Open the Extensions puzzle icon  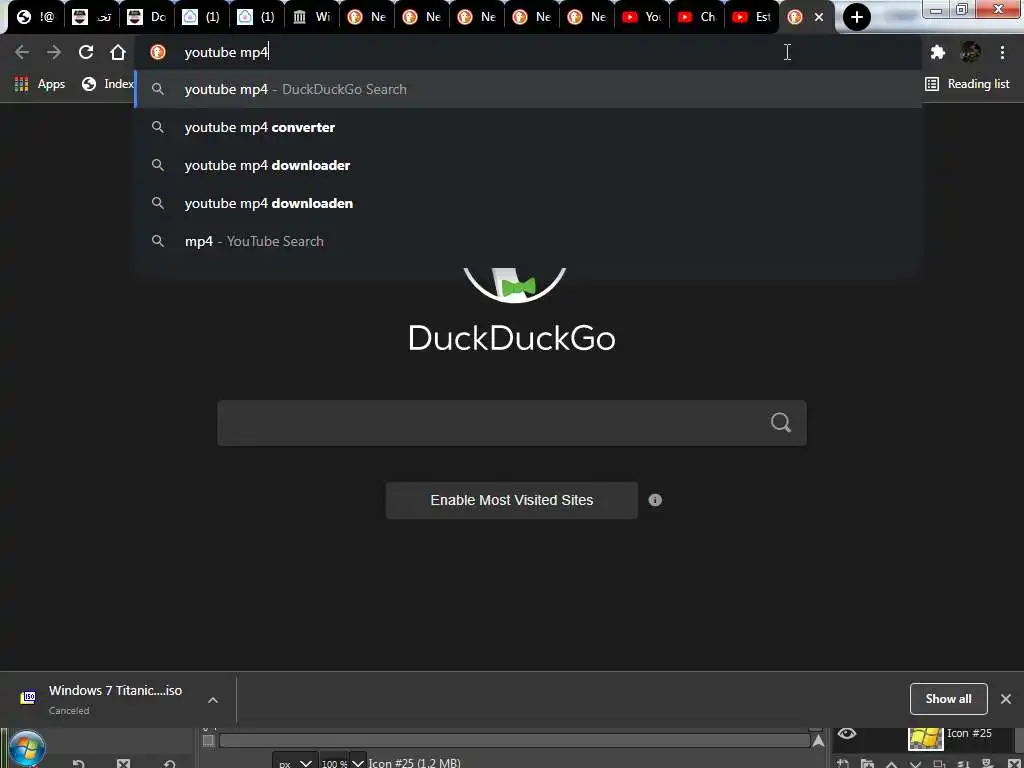pos(938,52)
